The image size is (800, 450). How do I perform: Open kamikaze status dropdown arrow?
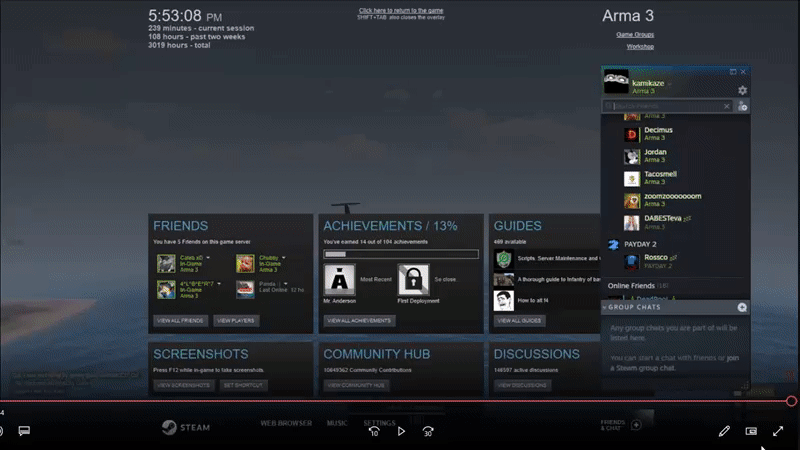pos(670,84)
